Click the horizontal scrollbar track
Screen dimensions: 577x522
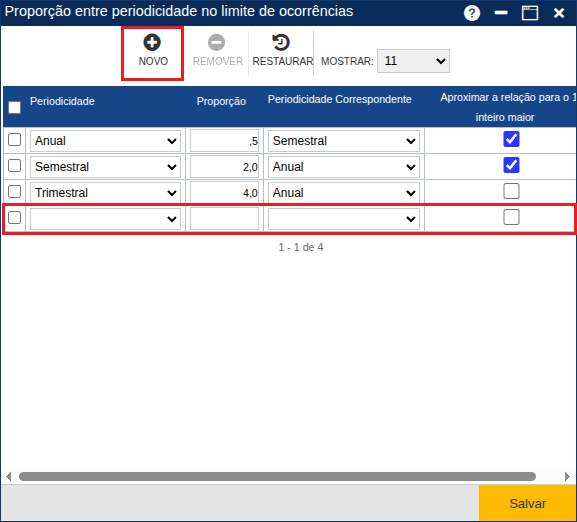[x=277, y=476]
